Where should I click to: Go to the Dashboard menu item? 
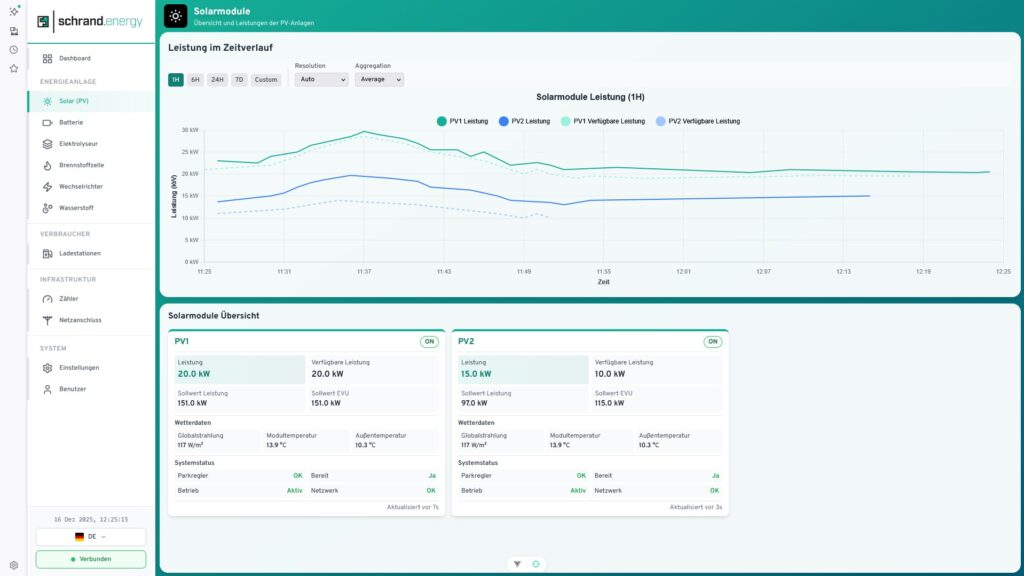click(74, 58)
